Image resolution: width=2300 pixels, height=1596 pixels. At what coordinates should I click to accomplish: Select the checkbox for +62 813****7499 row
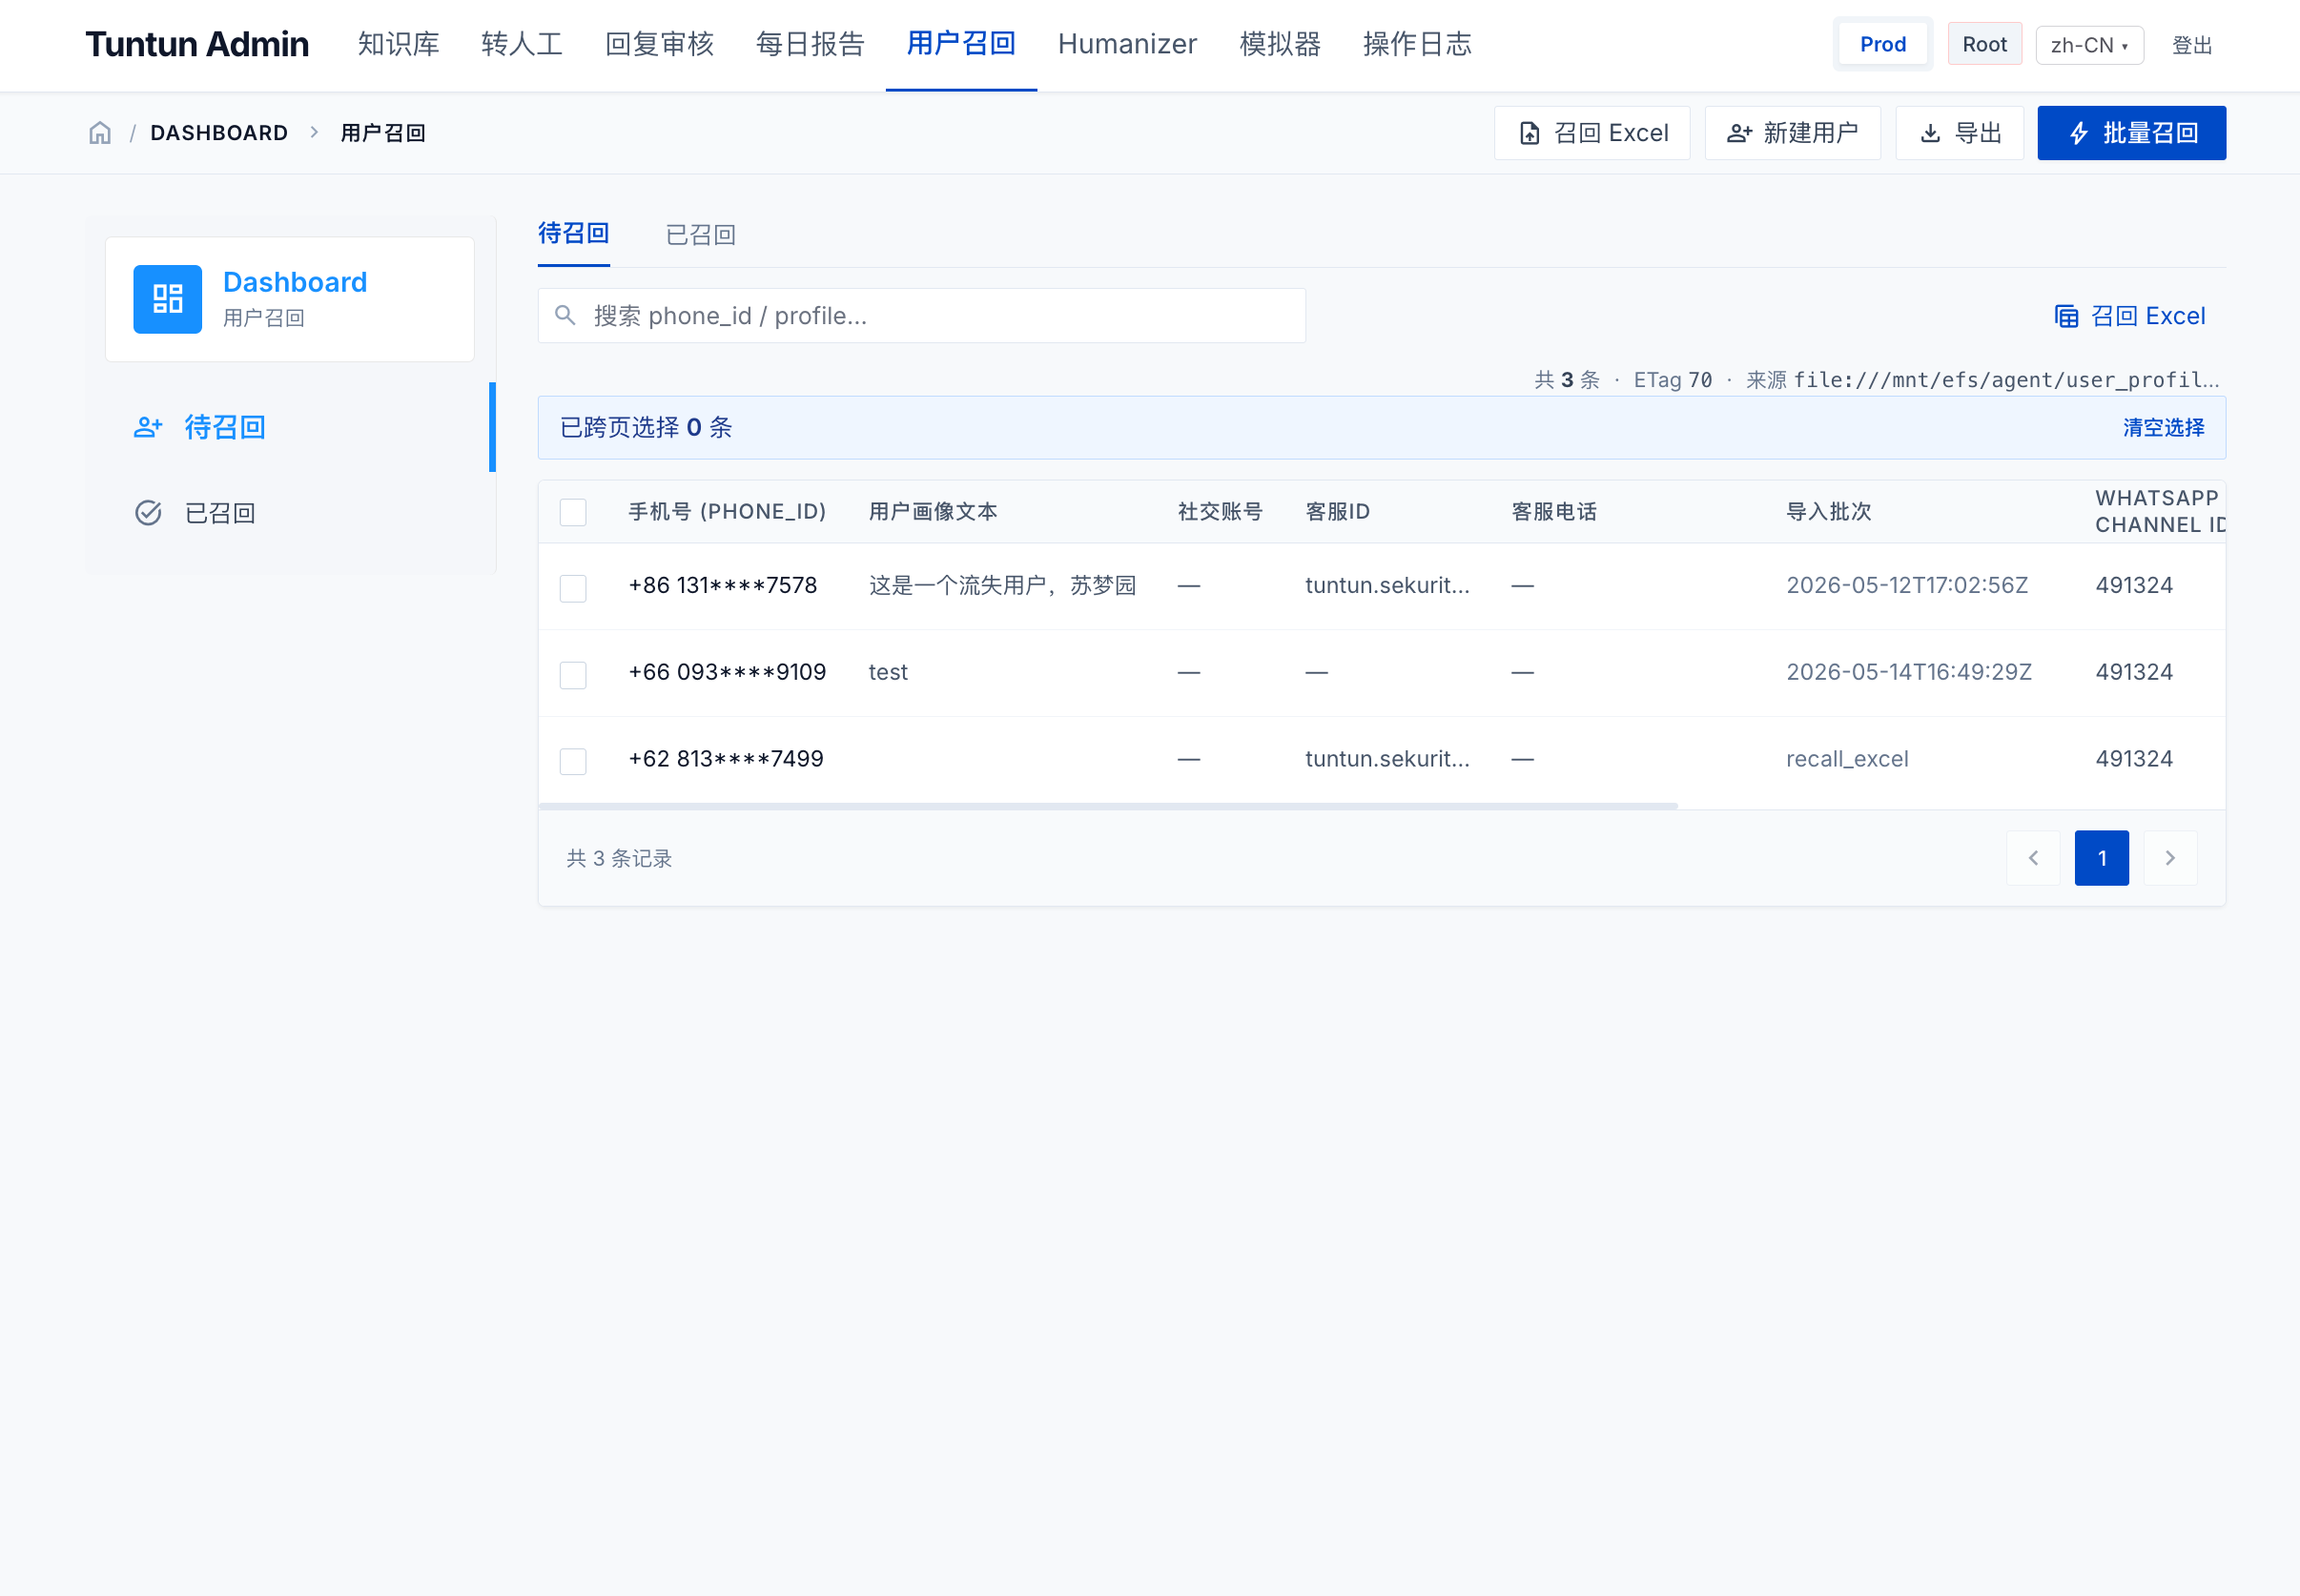pyautogui.click(x=573, y=762)
